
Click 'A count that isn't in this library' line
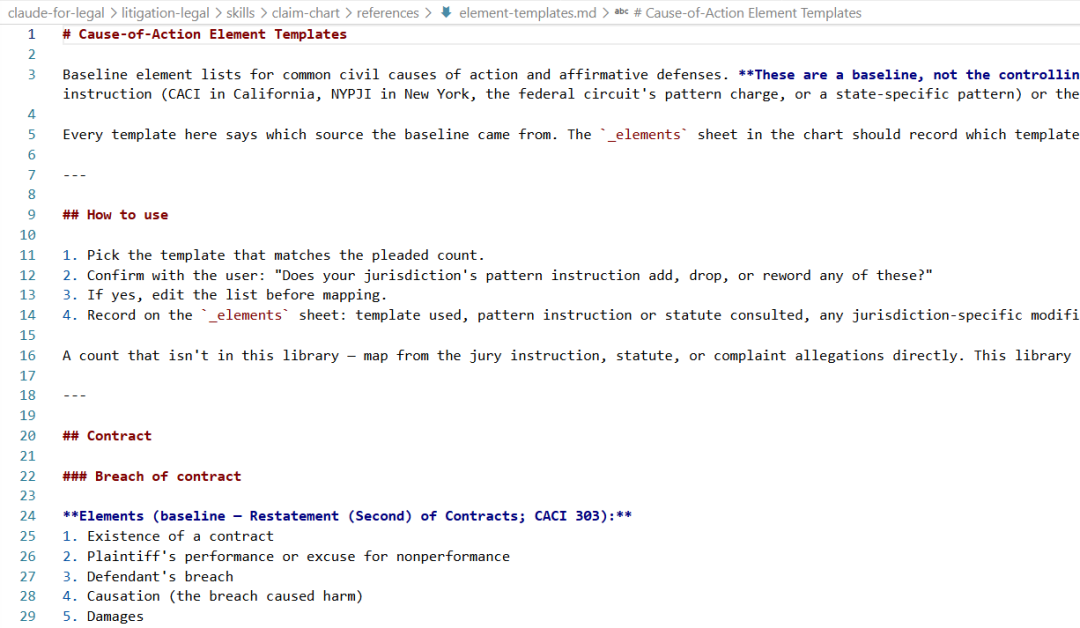pos(567,356)
